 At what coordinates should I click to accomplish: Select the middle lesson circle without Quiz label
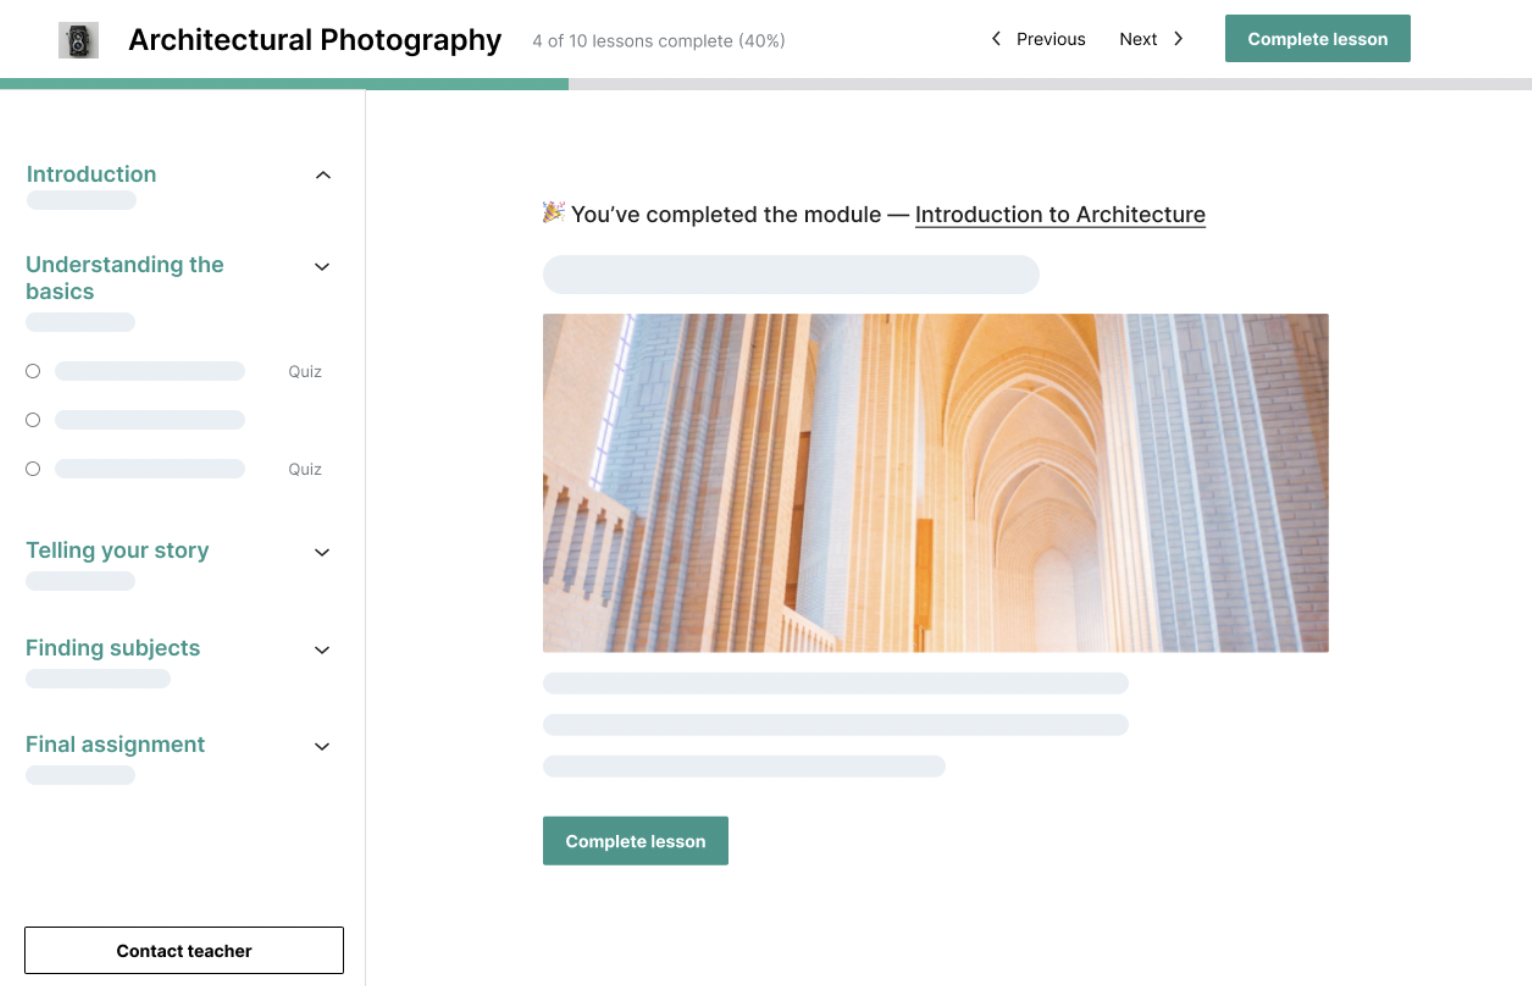click(33, 420)
